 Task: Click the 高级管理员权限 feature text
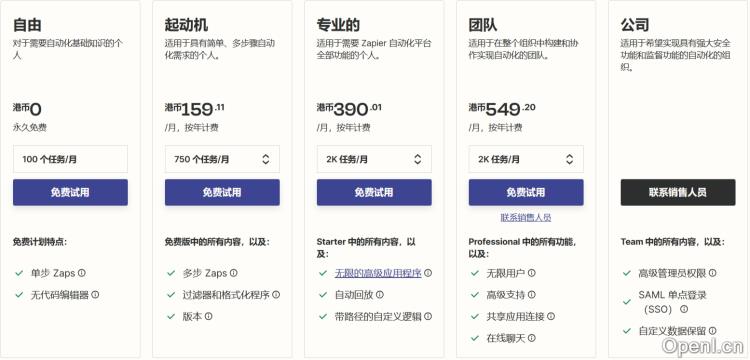pyautogui.click(x=672, y=273)
